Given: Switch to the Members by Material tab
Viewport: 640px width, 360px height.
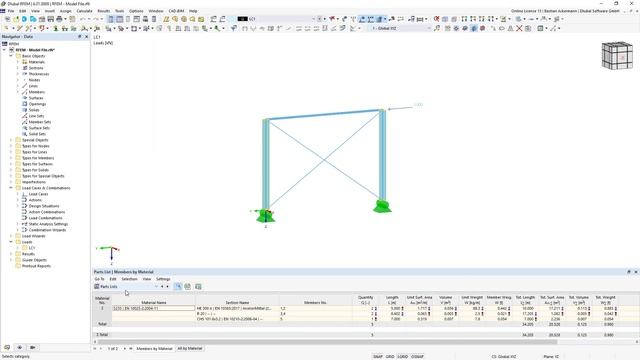Looking at the screenshot, I should coord(154,349).
